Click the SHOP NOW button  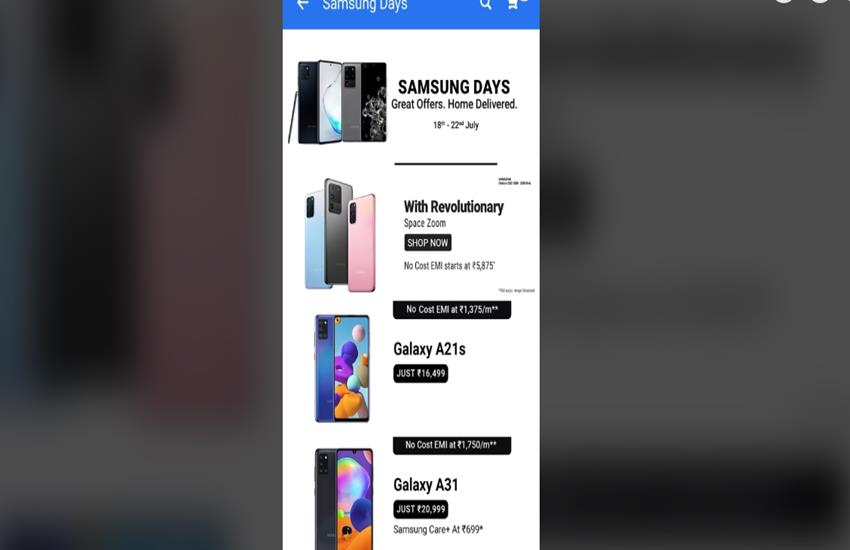[428, 243]
